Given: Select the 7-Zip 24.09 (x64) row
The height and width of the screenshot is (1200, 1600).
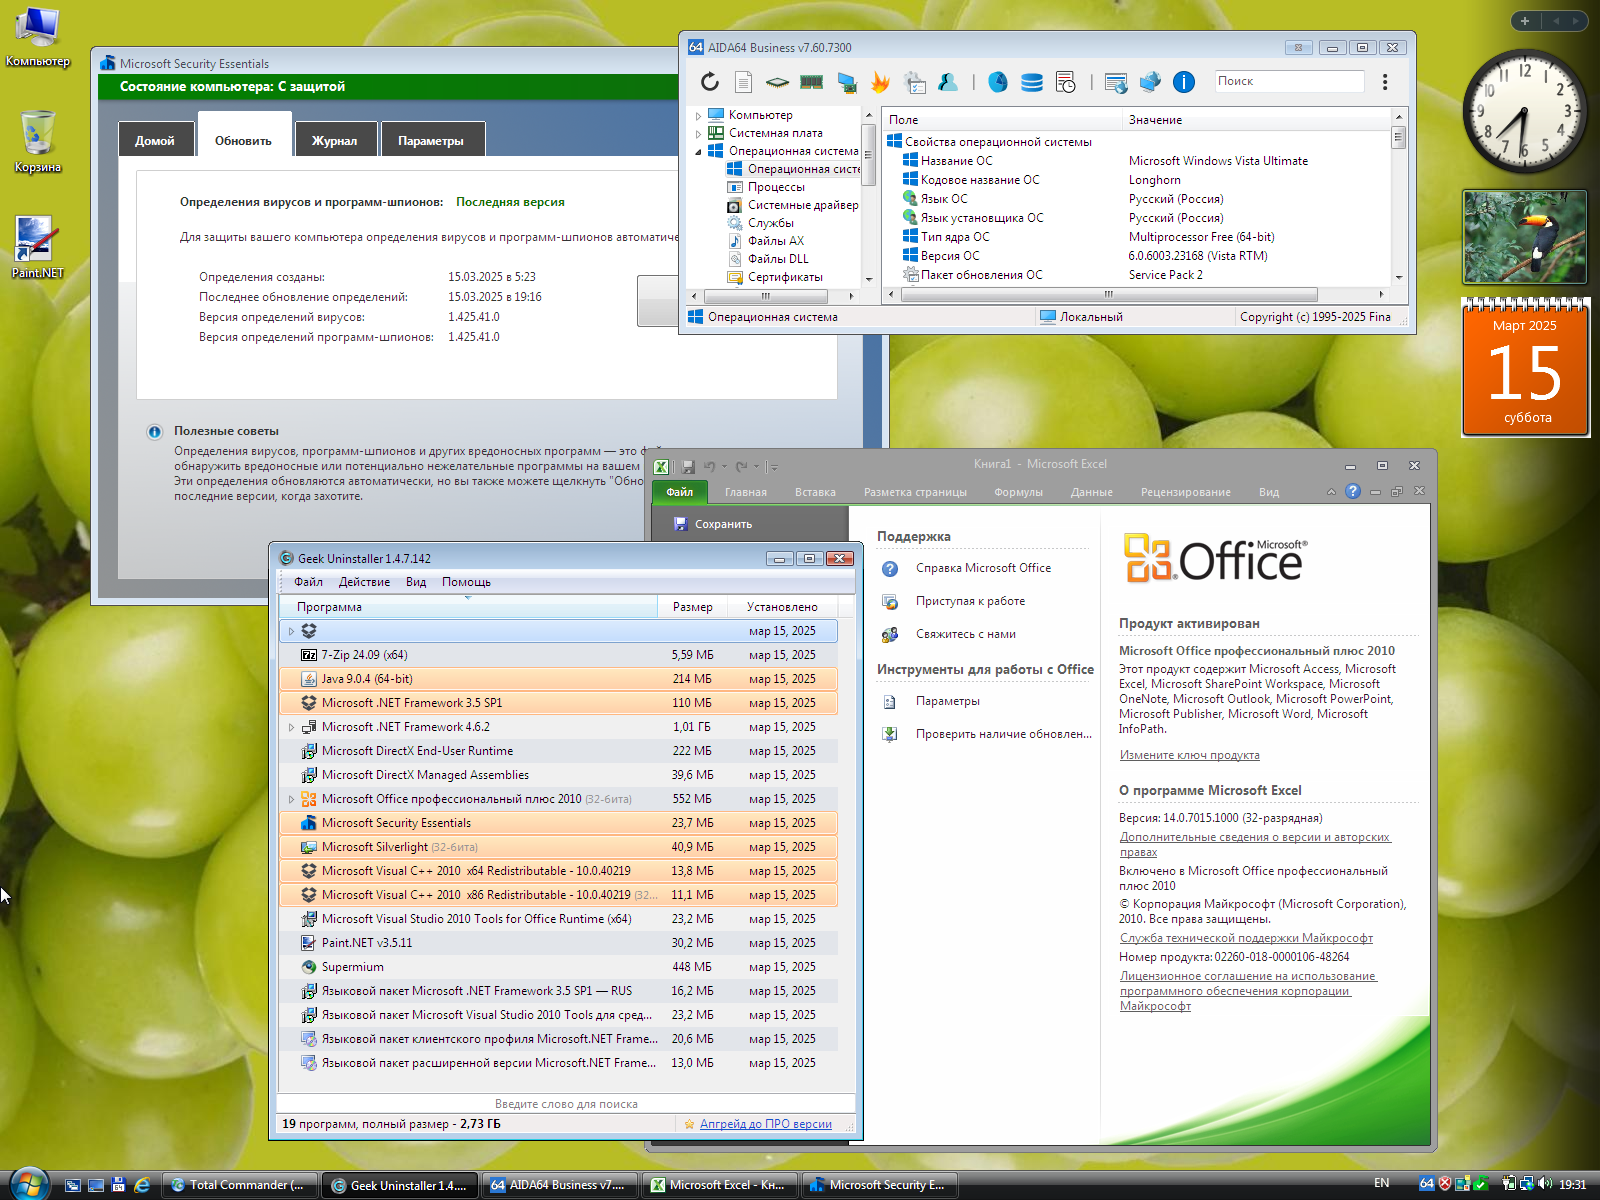Looking at the screenshot, I should coord(558,655).
